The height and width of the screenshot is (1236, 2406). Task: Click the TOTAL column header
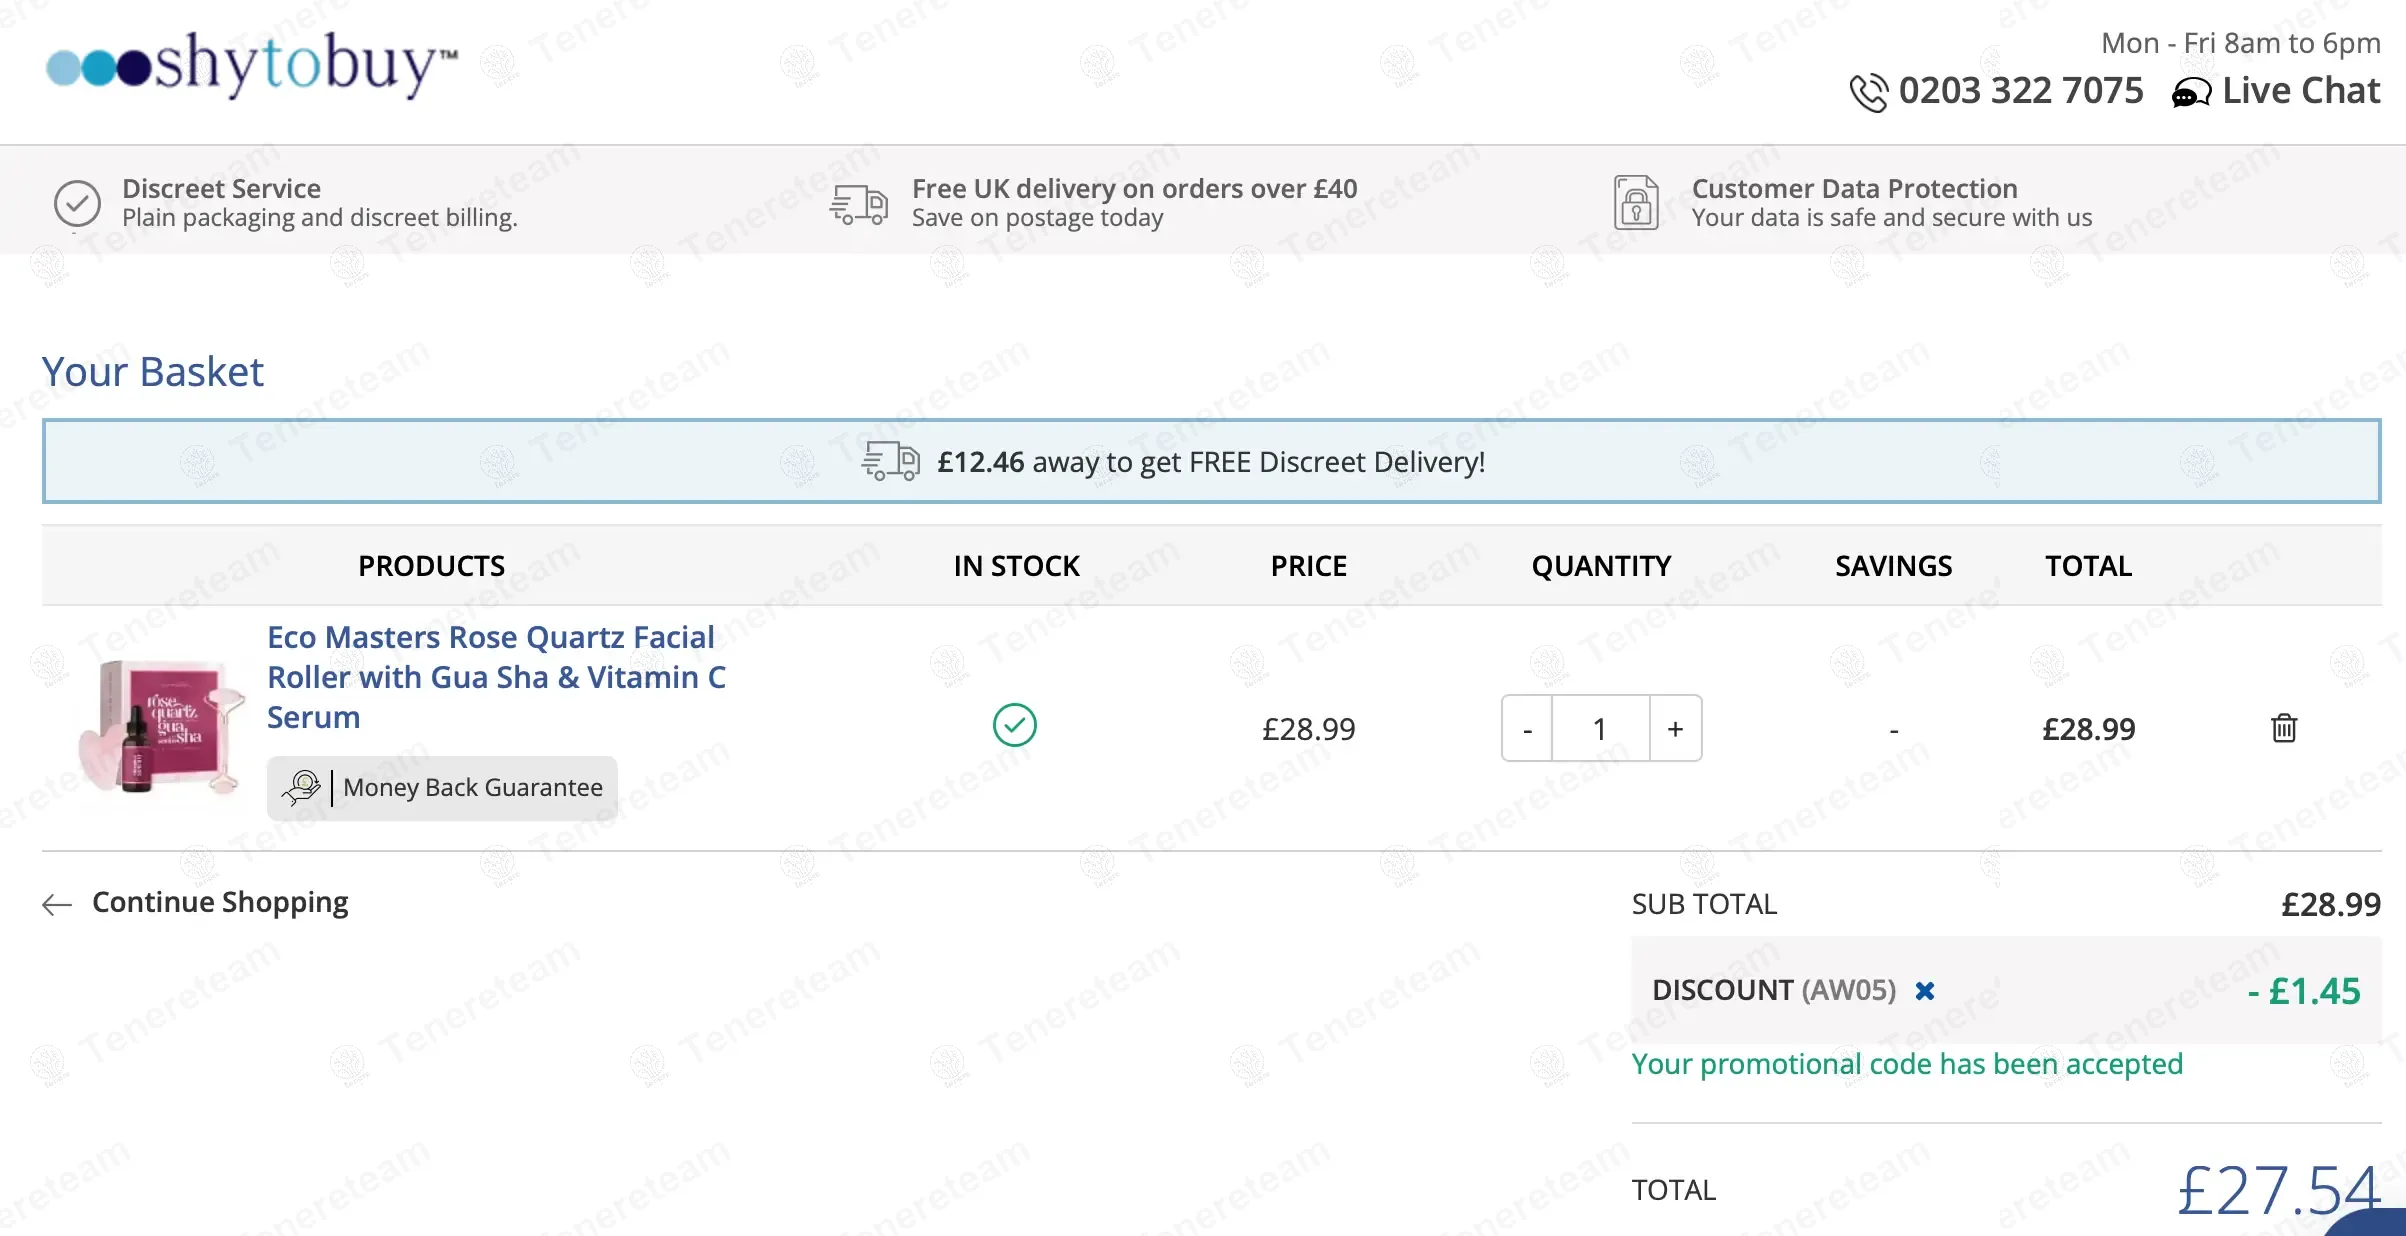[2088, 566]
